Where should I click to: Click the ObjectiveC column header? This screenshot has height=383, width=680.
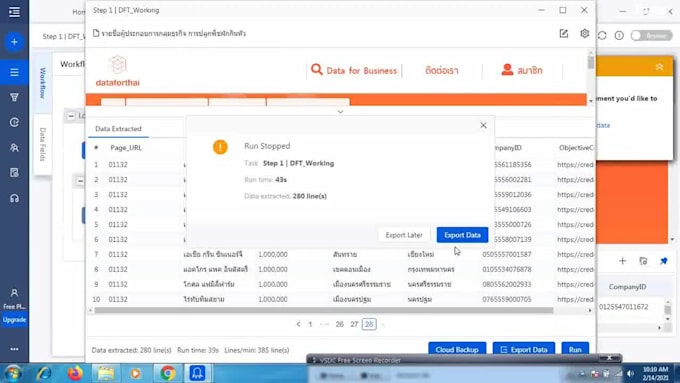(576, 148)
